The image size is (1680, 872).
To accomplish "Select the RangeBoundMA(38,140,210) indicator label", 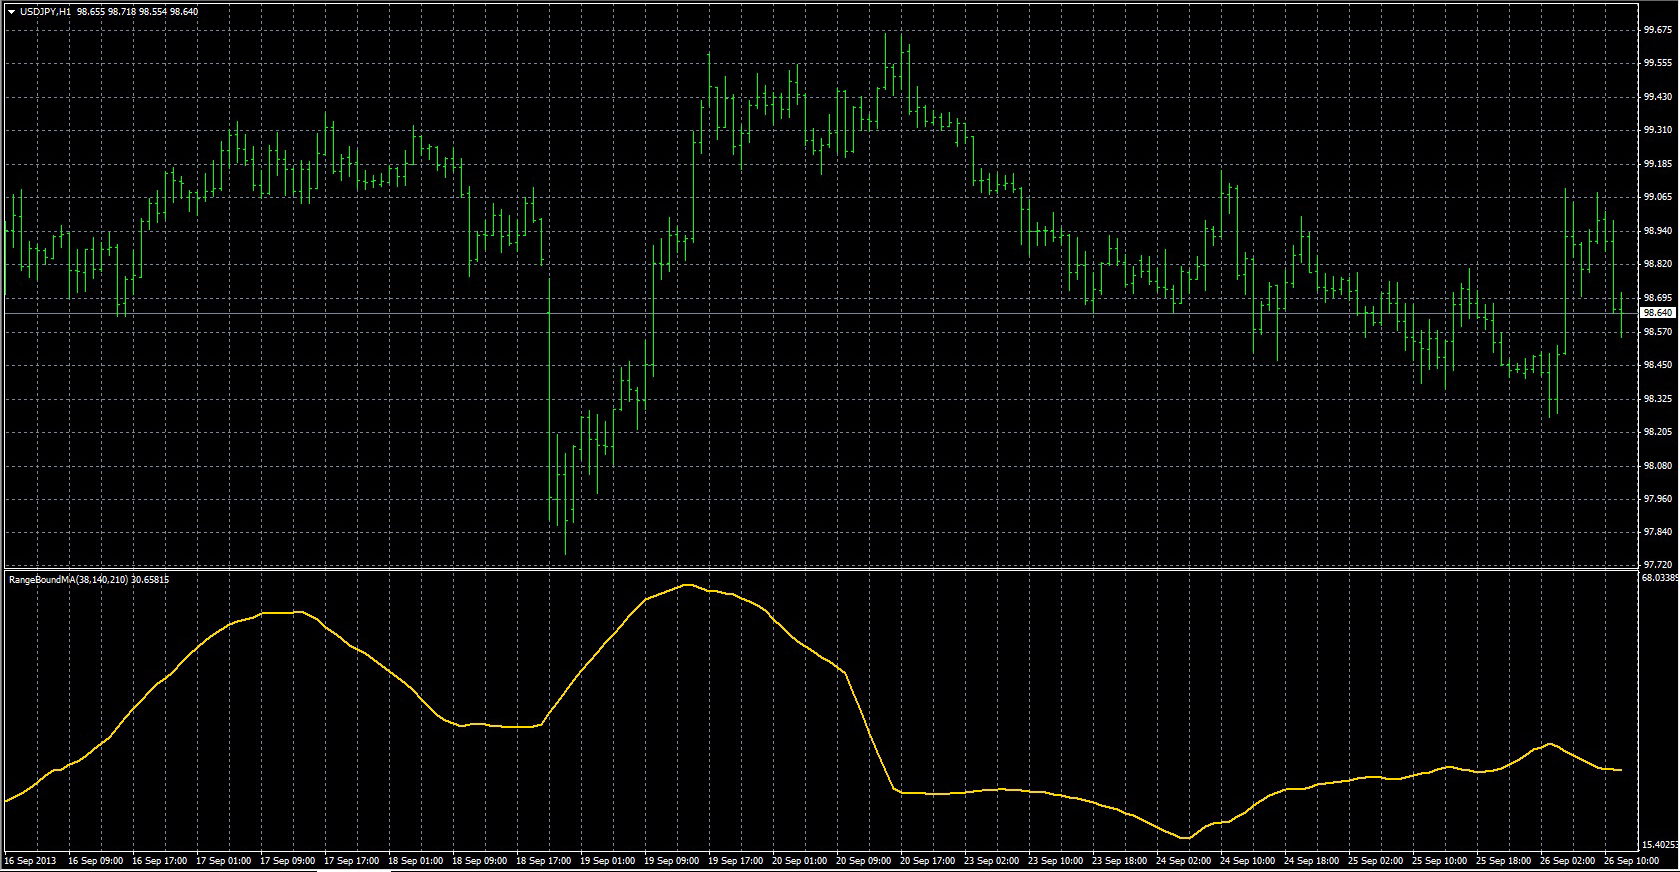I will click(68, 579).
